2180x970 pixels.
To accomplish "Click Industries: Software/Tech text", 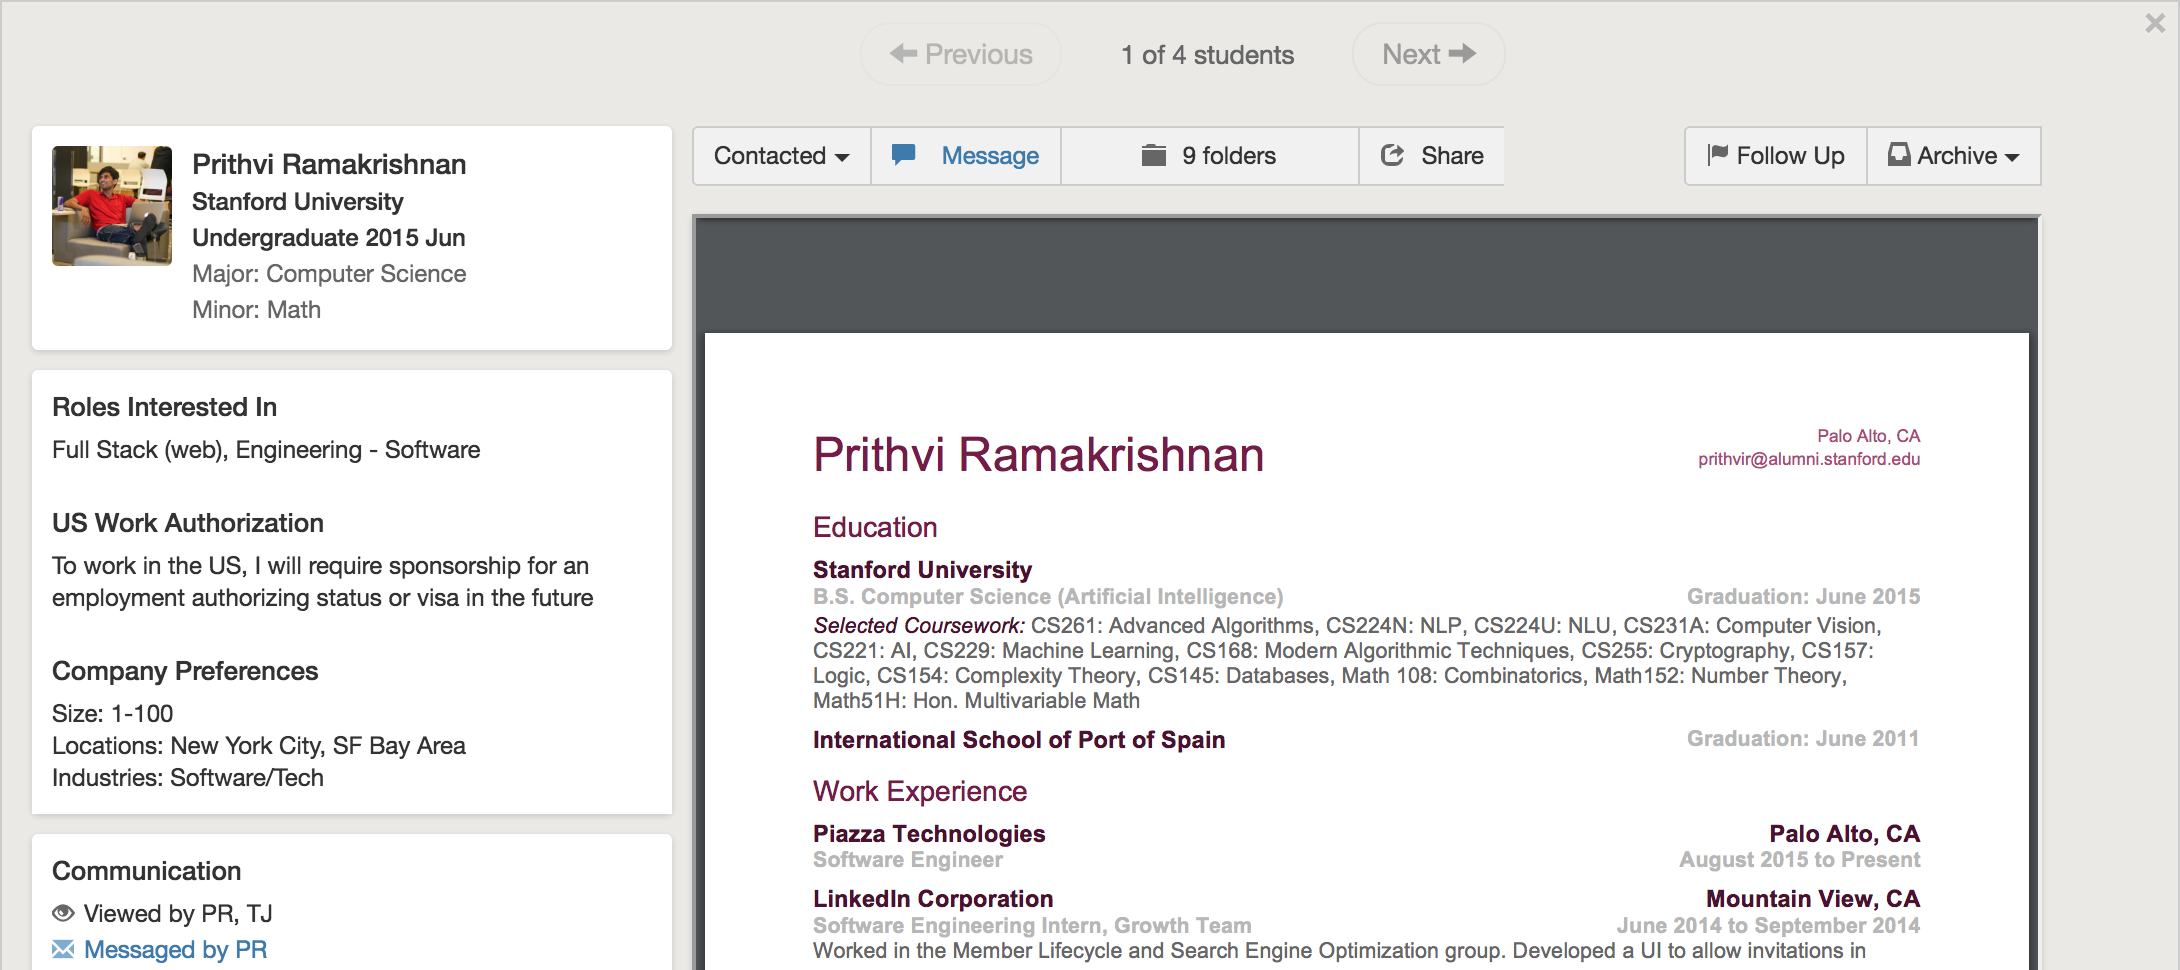I will click(188, 778).
